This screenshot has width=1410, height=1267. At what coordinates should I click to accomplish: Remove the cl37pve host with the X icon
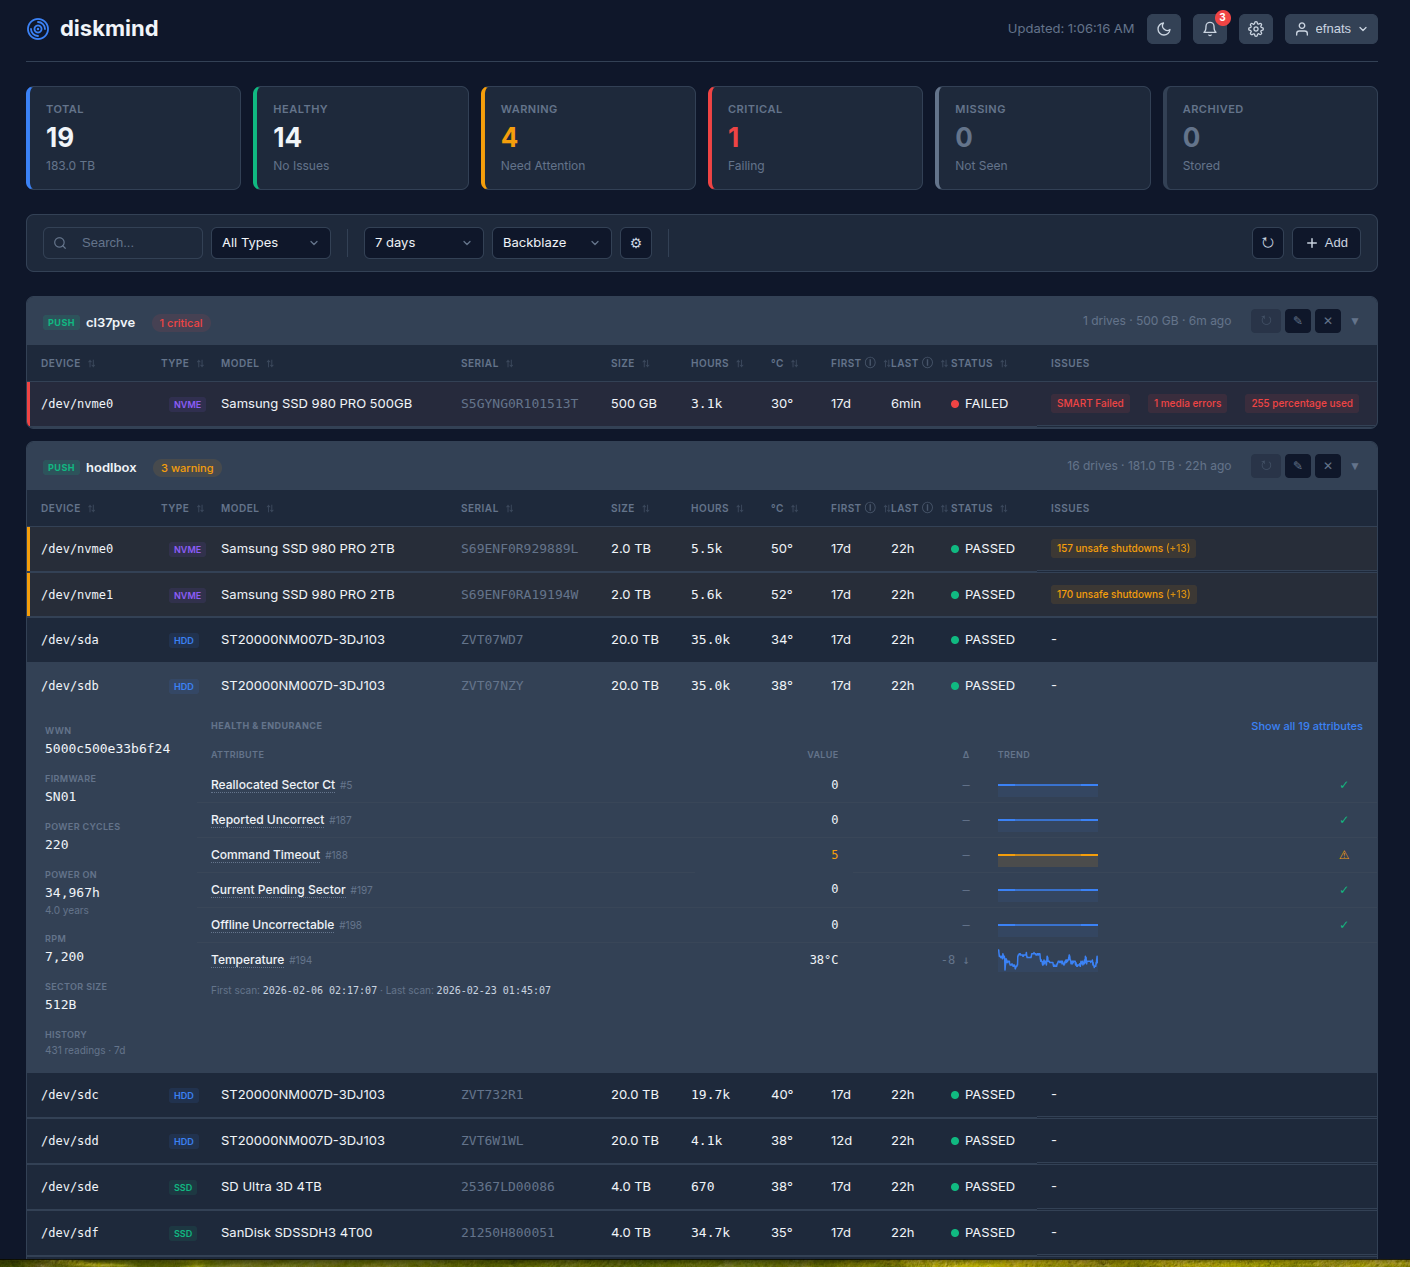1327,321
